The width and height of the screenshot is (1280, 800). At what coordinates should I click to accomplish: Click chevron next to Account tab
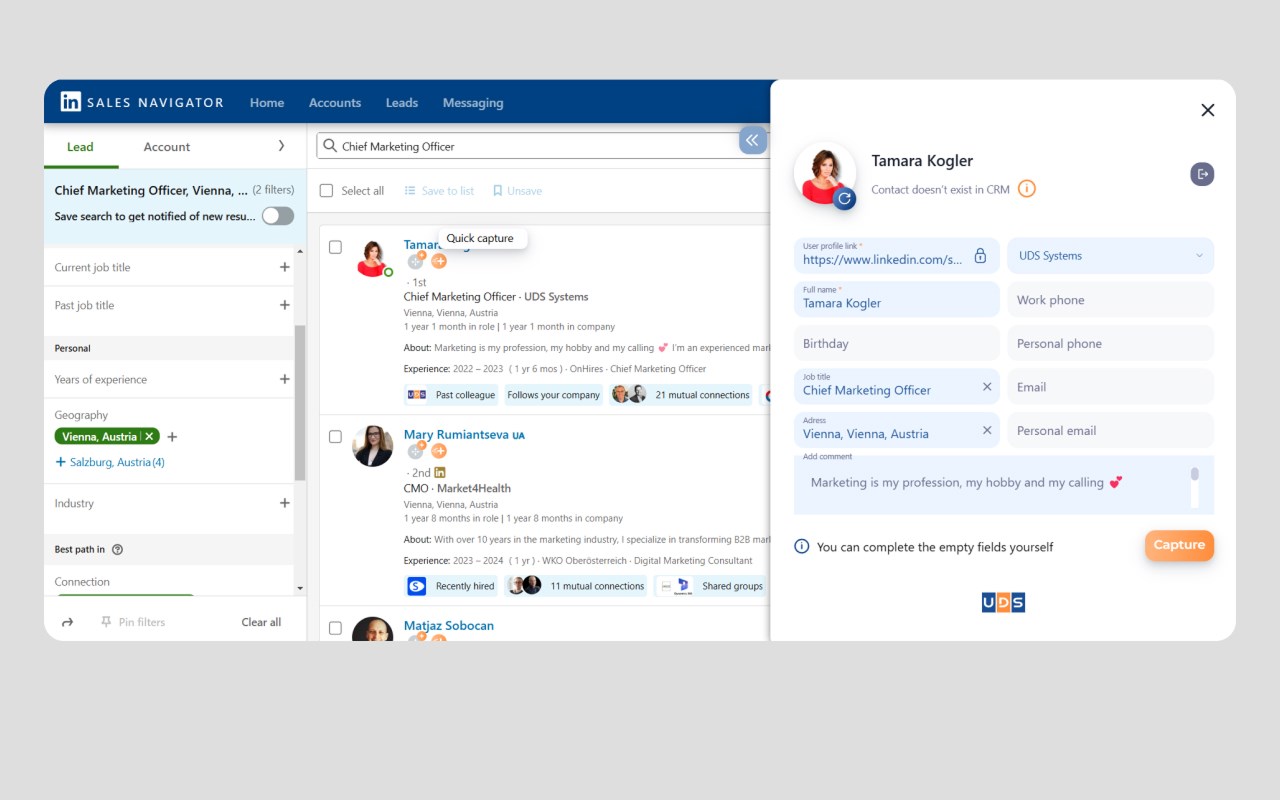click(x=281, y=146)
